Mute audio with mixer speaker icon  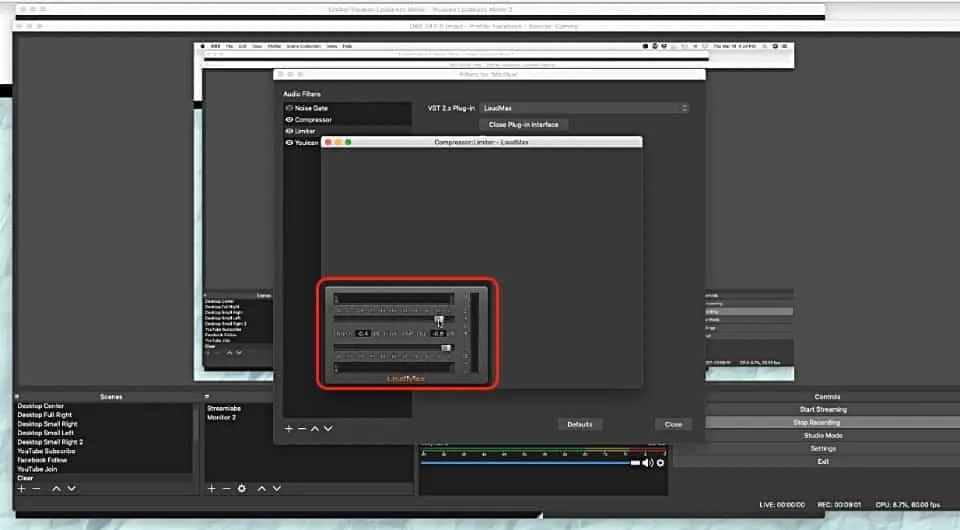648,463
